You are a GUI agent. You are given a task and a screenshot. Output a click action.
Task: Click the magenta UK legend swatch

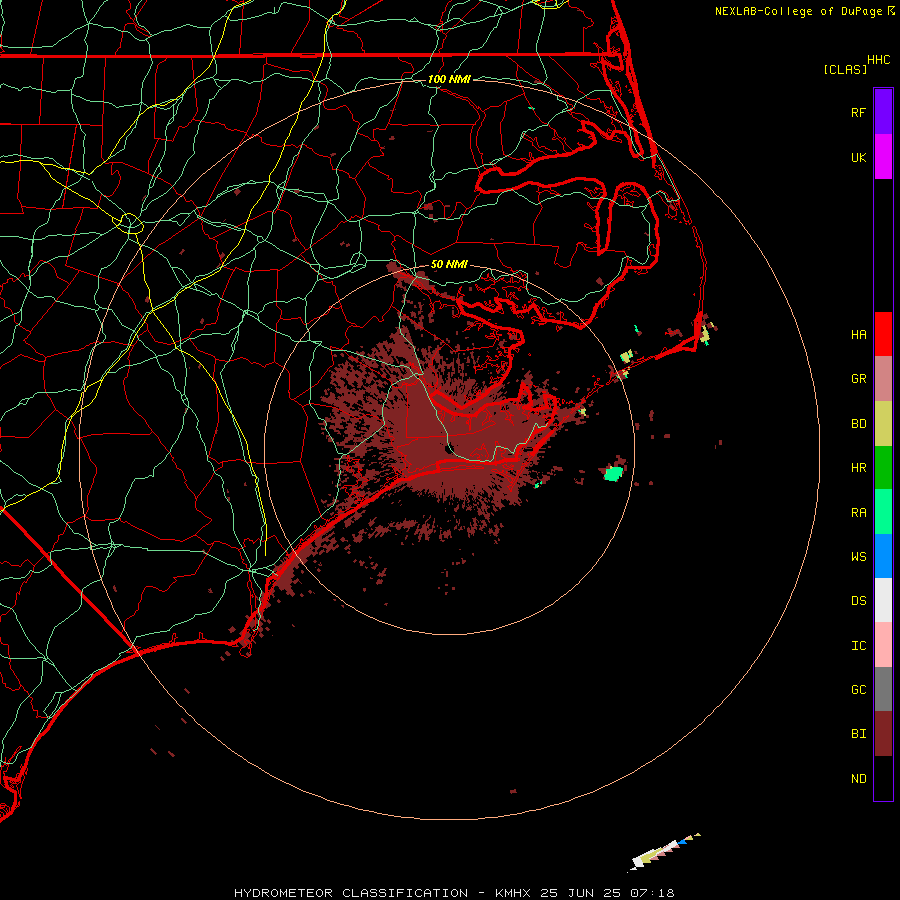click(883, 157)
